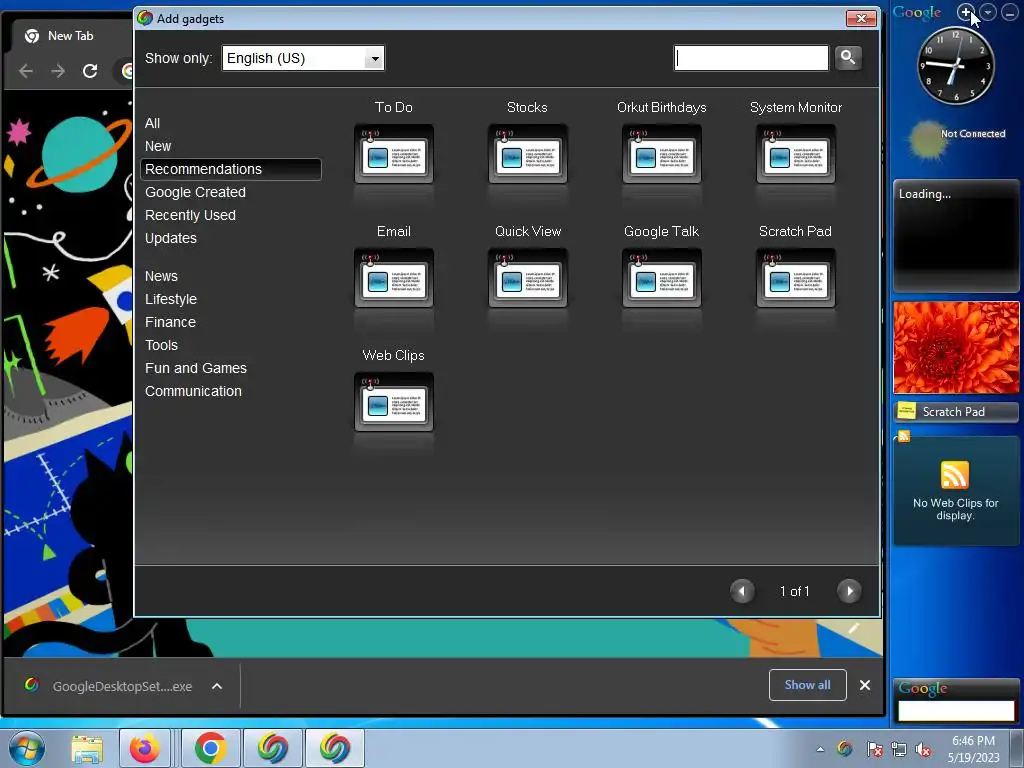This screenshot has height=768, width=1024.
Task: Click the volume icon in system tray
Action: [x=923, y=750]
